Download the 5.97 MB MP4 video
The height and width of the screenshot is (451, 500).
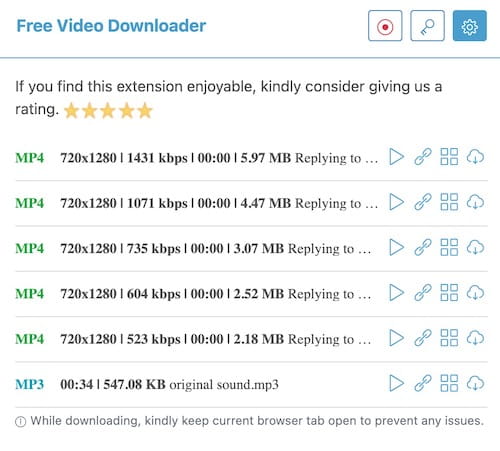coord(475,157)
